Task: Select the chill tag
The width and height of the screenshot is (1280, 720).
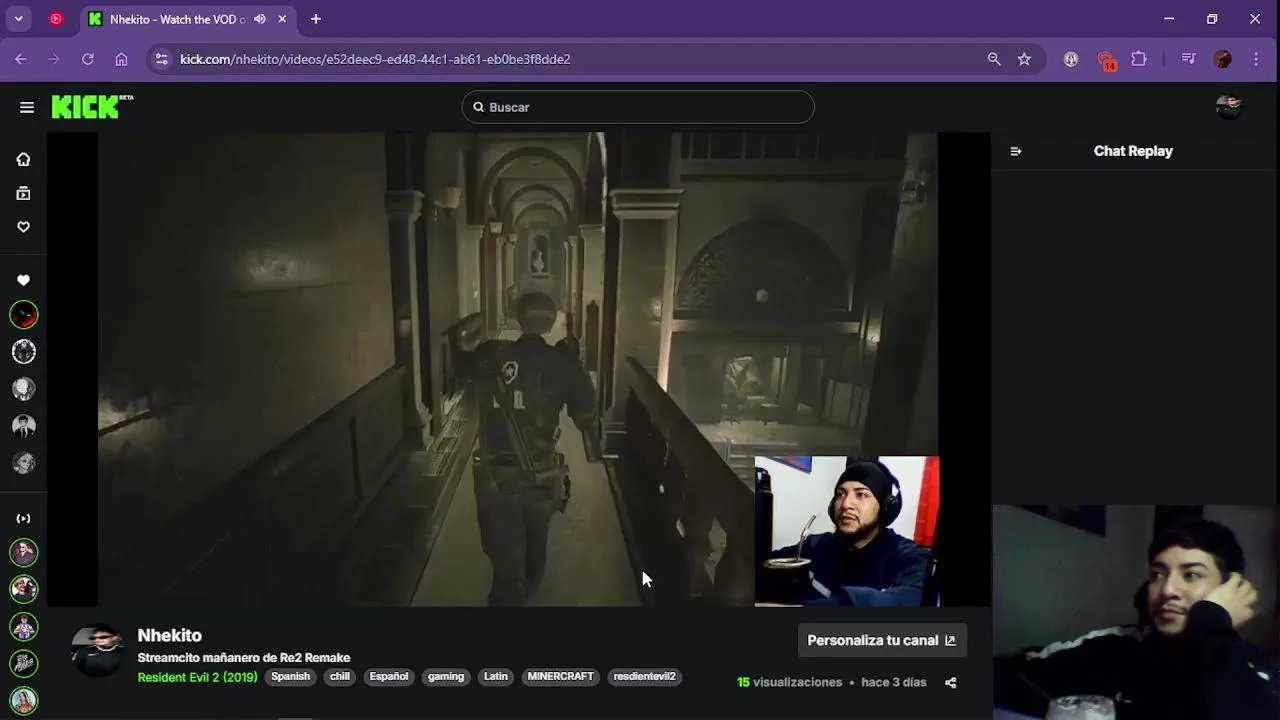Action: tap(340, 677)
